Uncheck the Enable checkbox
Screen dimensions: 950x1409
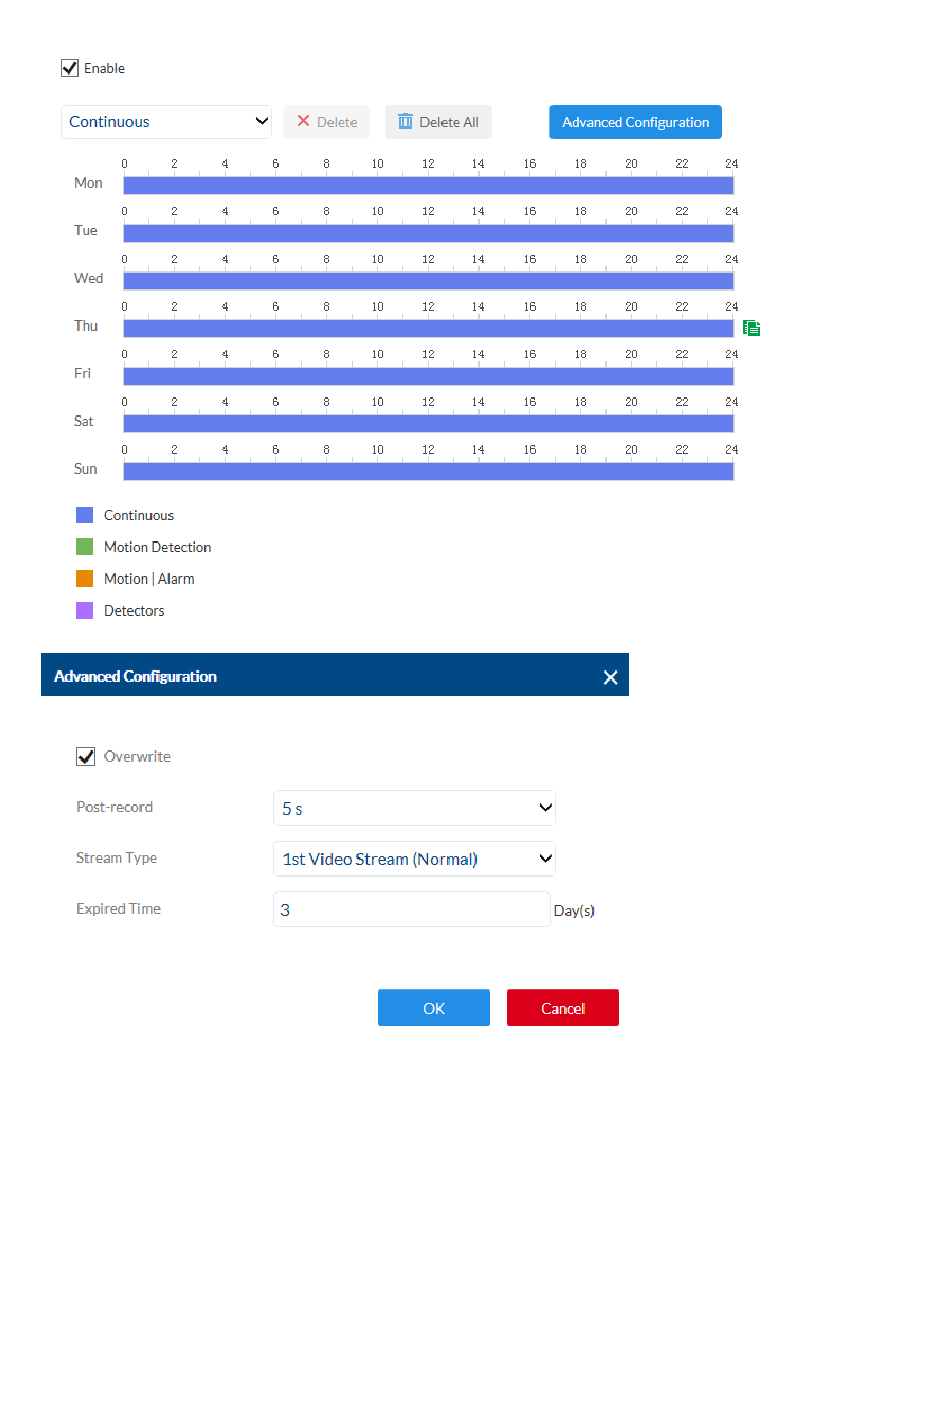(70, 68)
